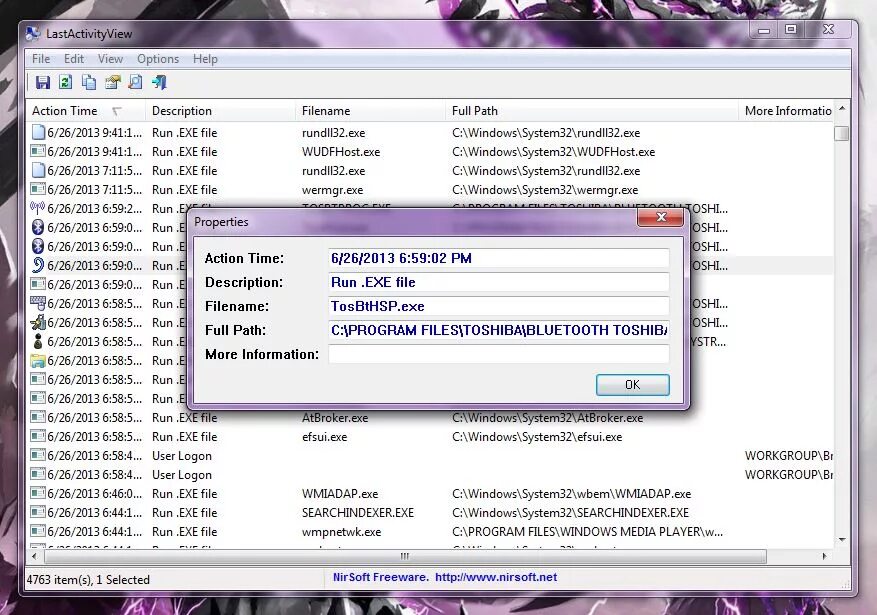877x615 pixels.
Task: Sort by the Description column header
Action: tap(220, 111)
